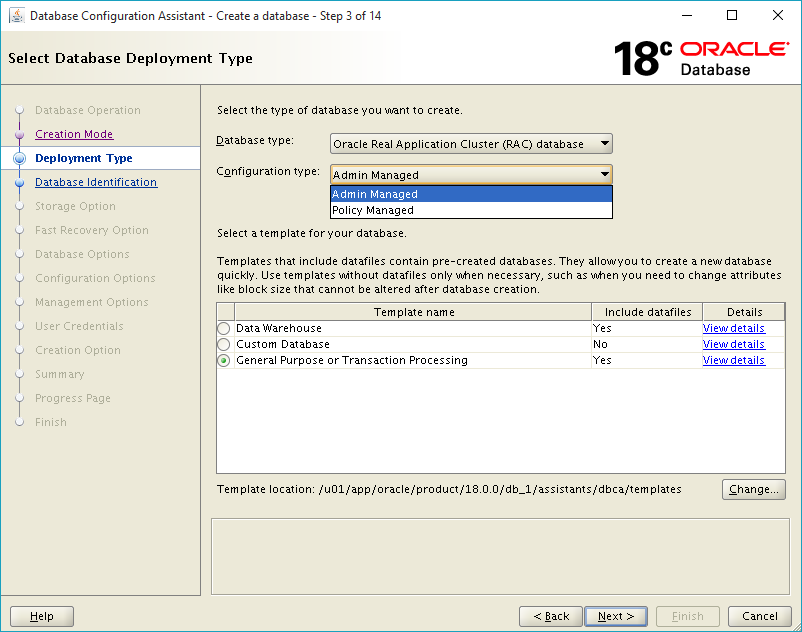Choose Admin Managed from the dropdown list
The width and height of the screenshot is (802, 632).
coord(471,194)
